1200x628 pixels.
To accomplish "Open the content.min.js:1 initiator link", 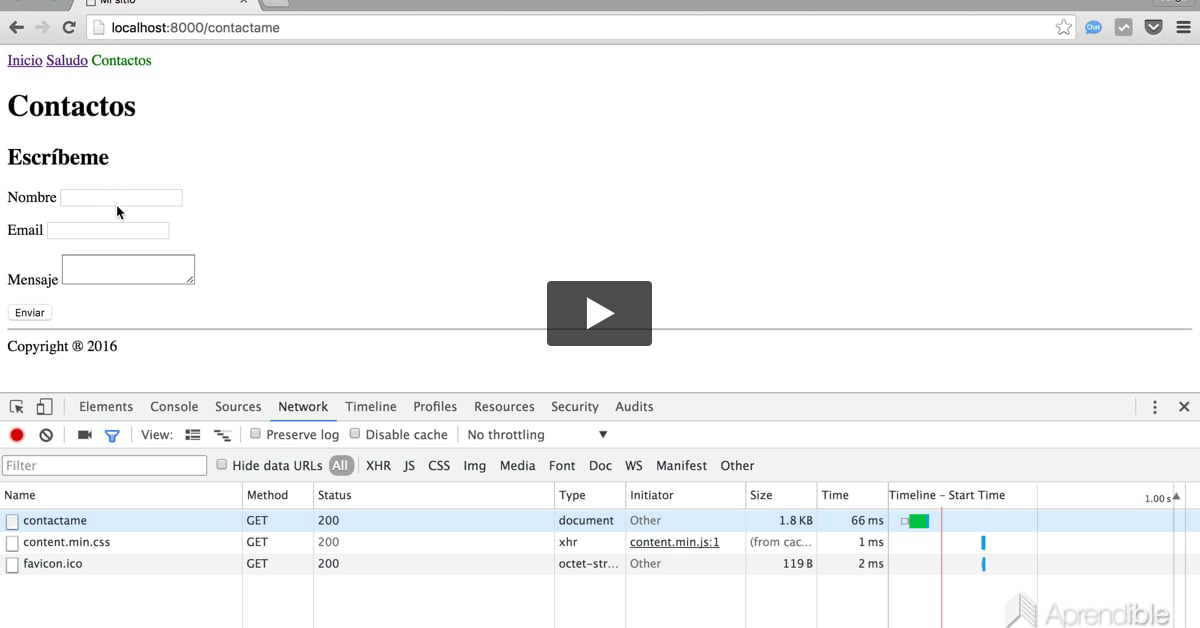I will (675, 543).
